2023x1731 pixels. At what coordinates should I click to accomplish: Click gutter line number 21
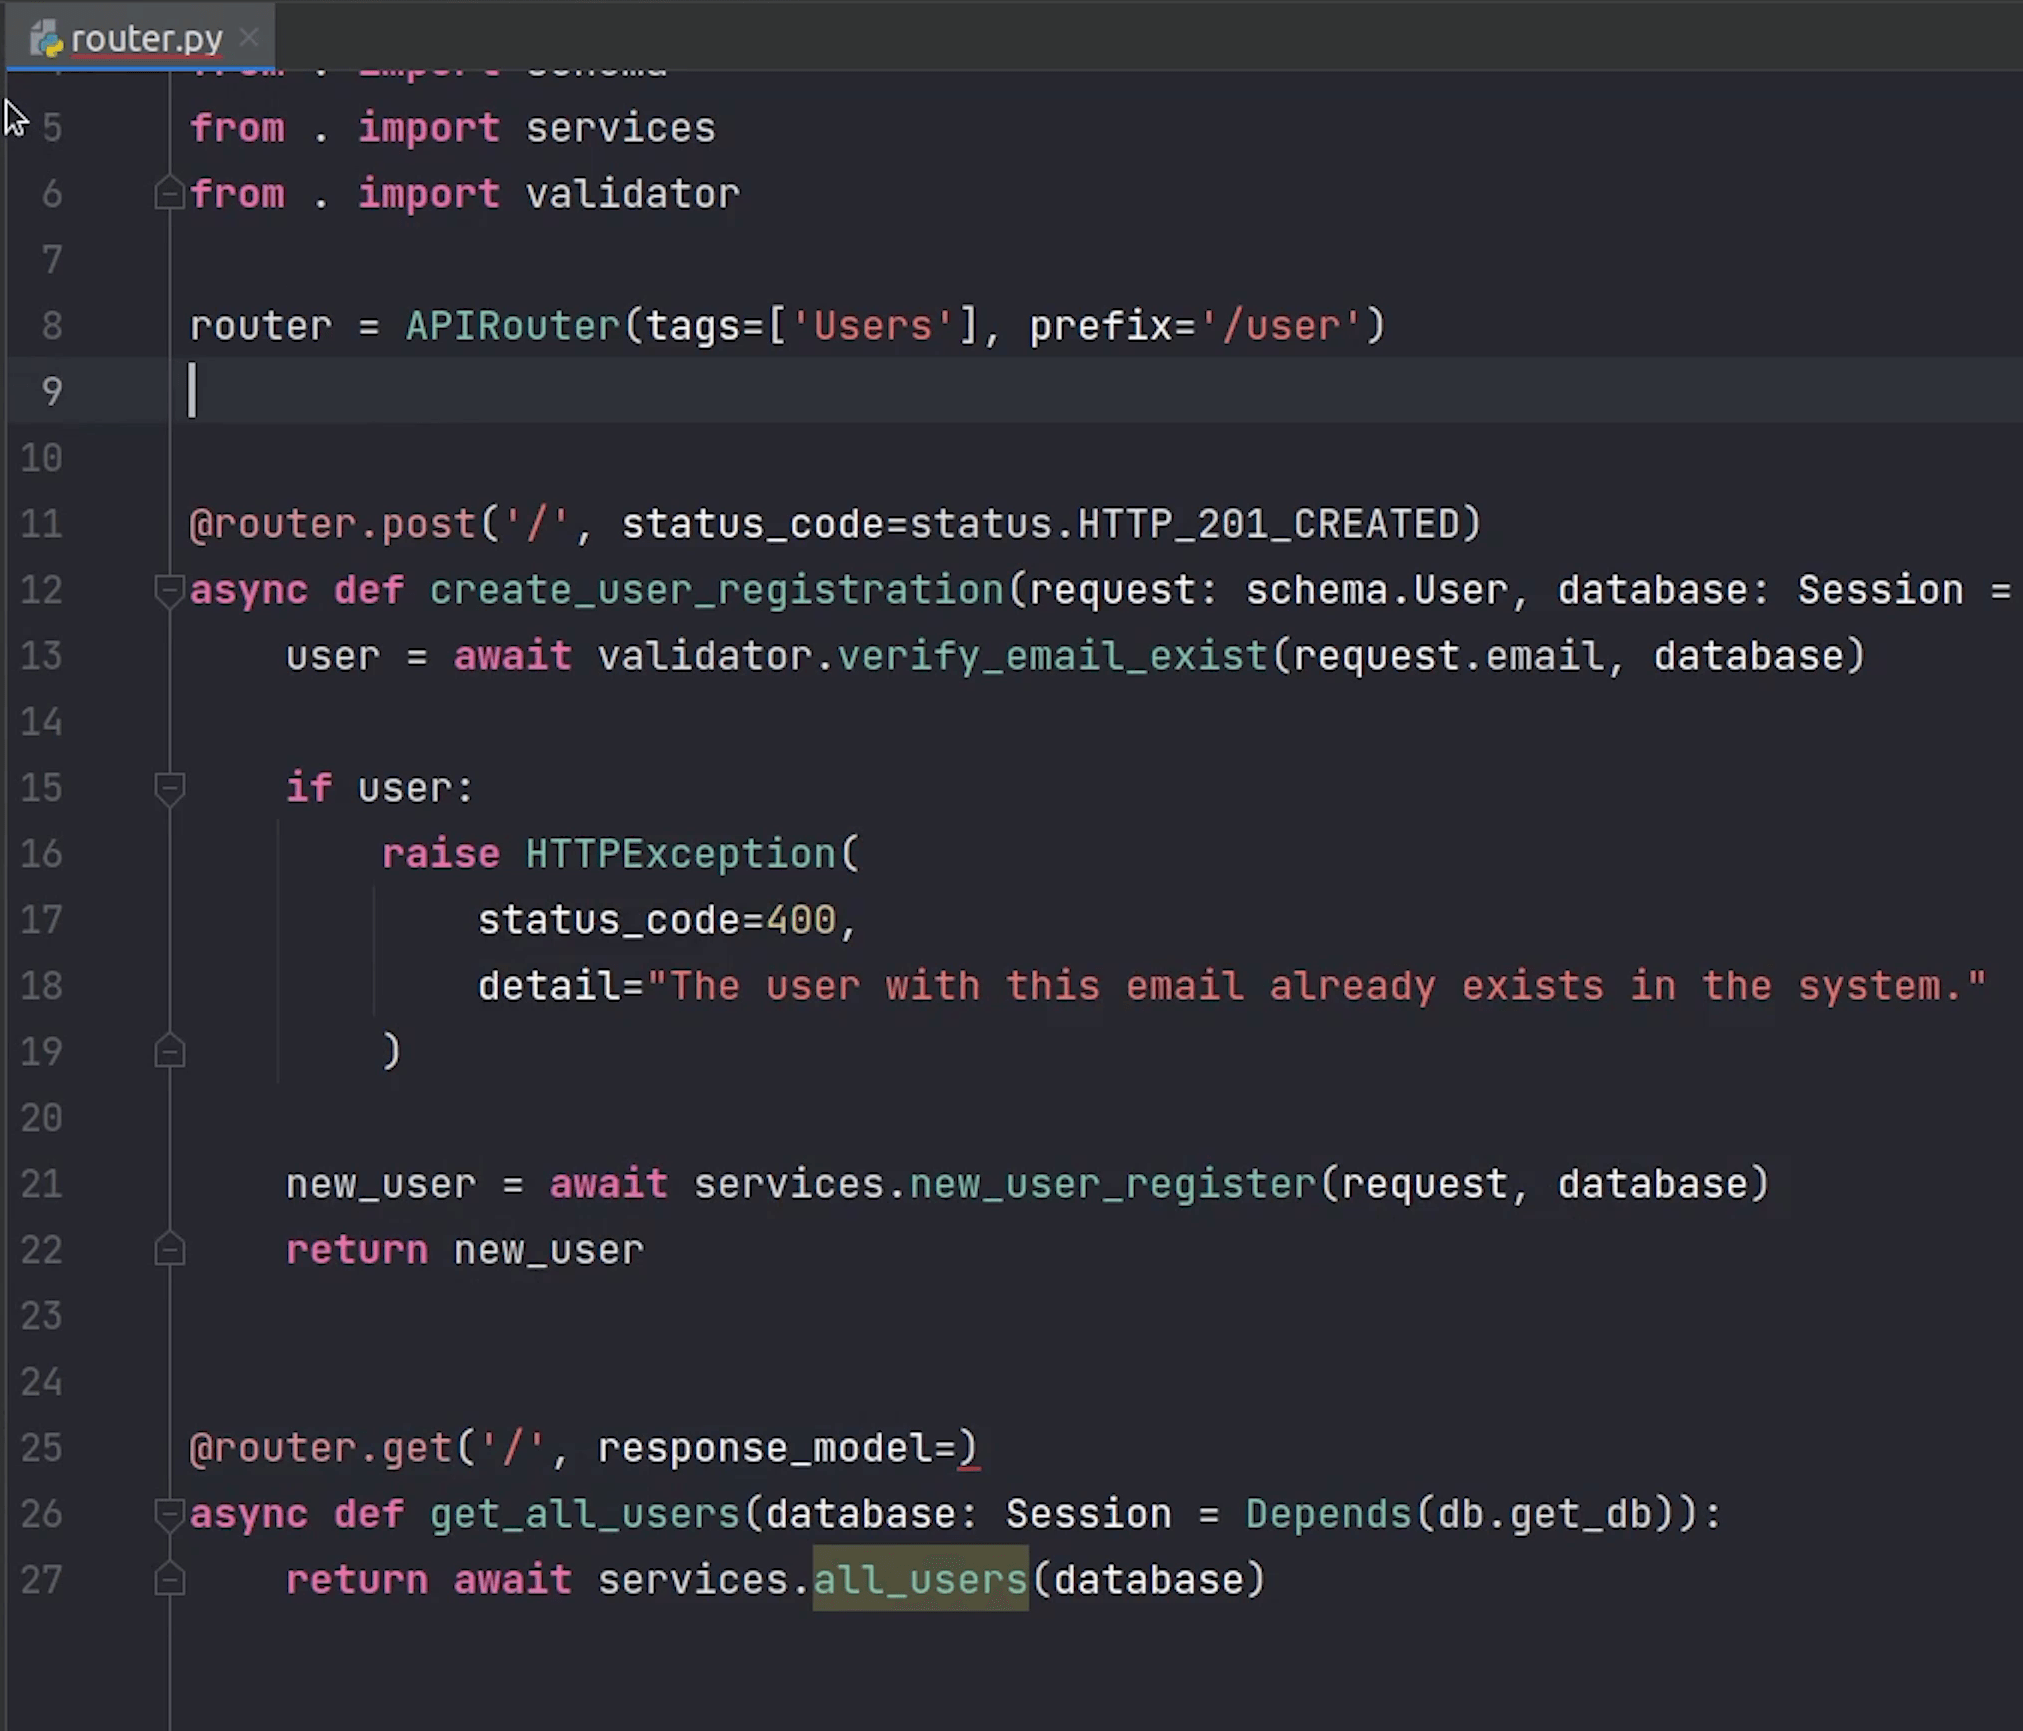(x=42, y=1184)
